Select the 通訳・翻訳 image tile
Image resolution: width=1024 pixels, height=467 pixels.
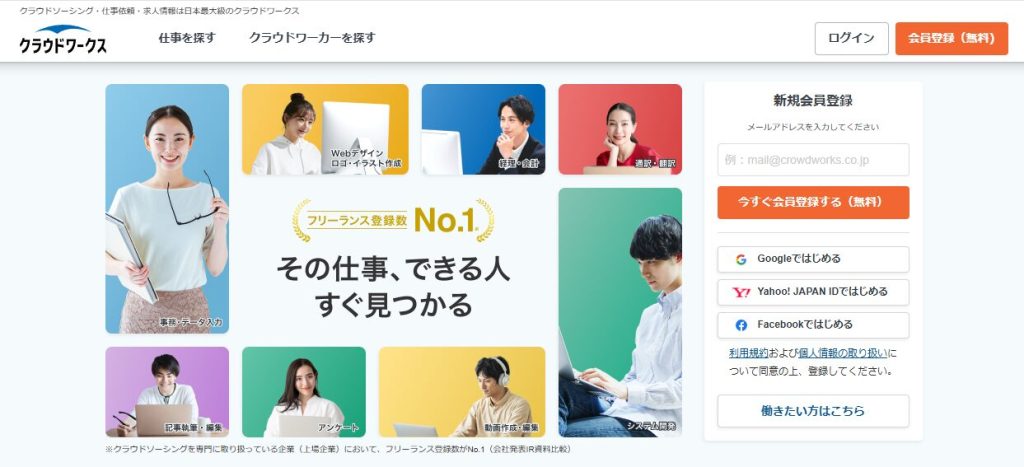620,129
